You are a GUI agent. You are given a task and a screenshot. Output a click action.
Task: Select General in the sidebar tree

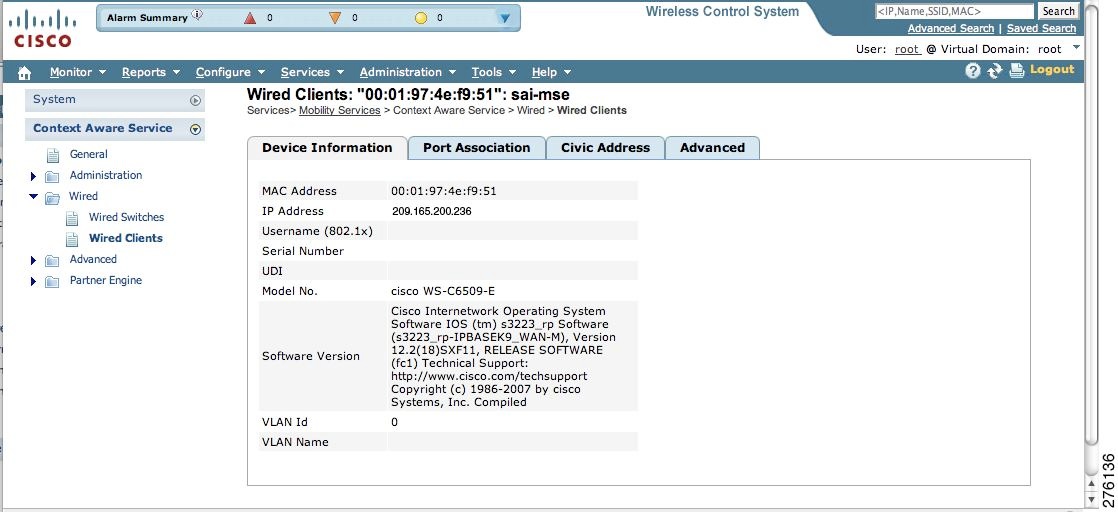coord(88,154)
